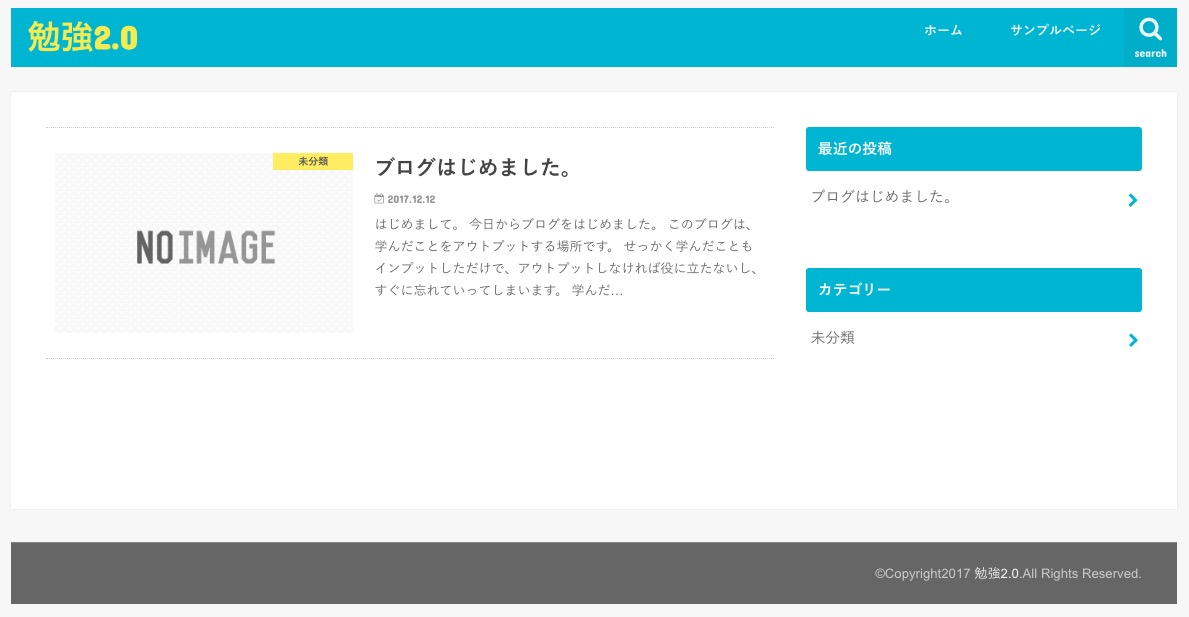1189x617 pixels.
Task: Click the 最近の投稿 widget heading
Action: pos(974,149)
